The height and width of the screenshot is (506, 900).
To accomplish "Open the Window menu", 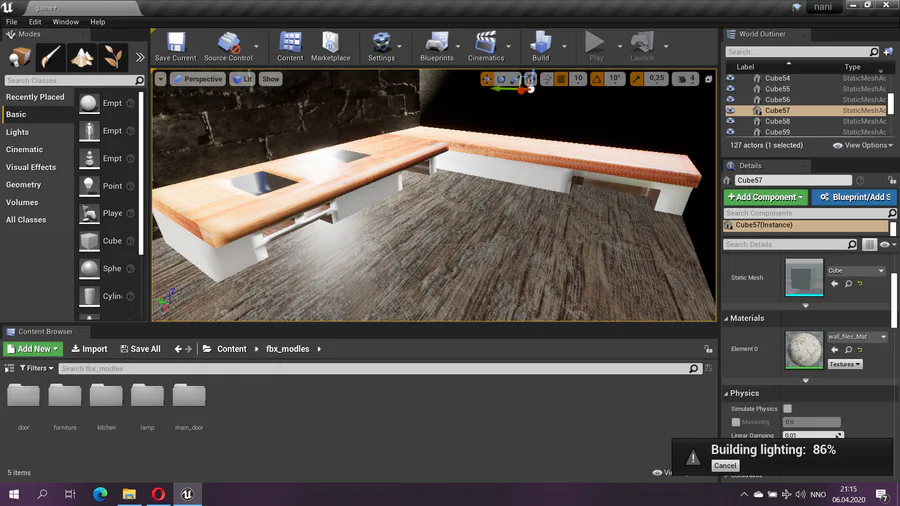I will click(65, 22).
